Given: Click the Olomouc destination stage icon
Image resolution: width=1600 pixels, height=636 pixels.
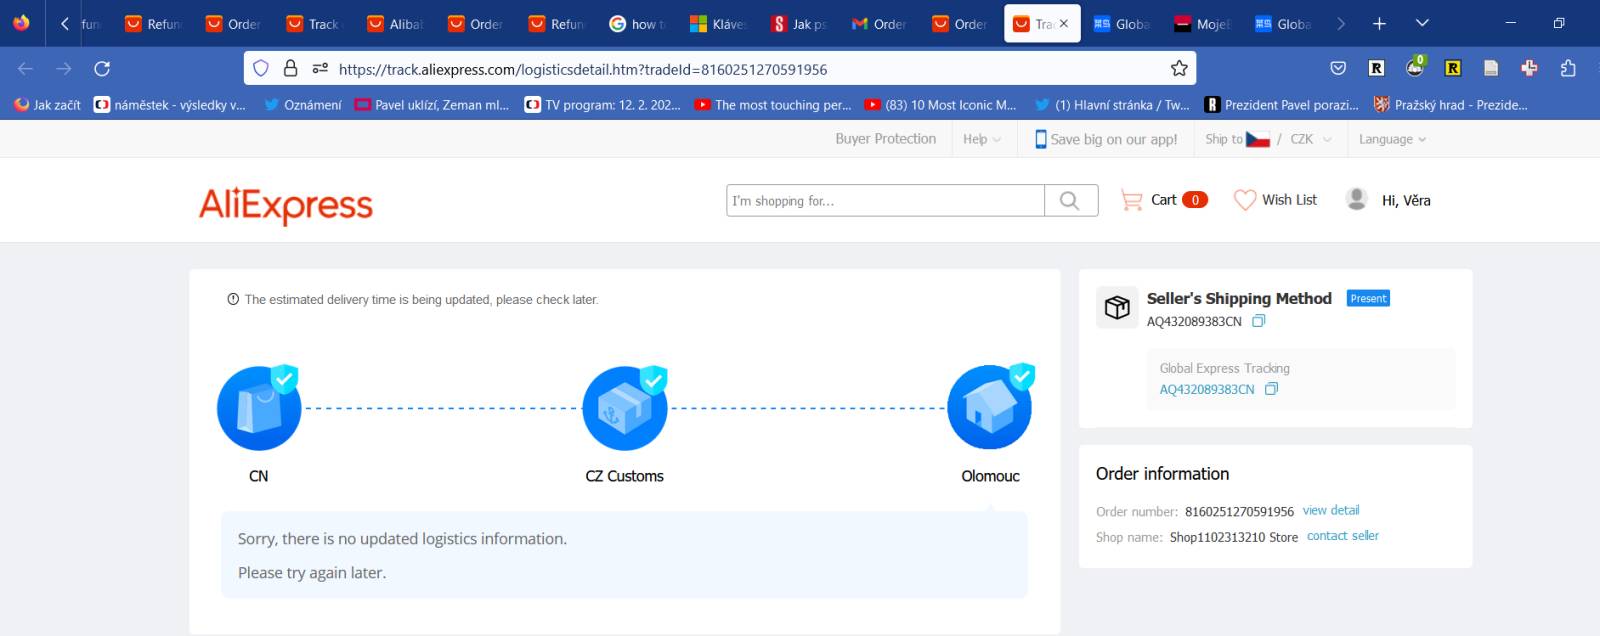Looking at the screenshot, I should [990, 407].
